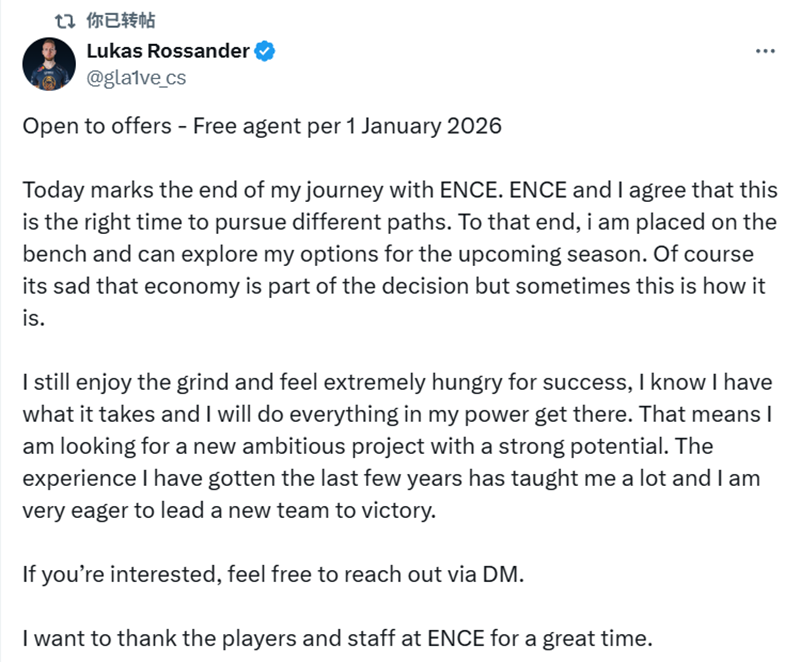Open Lukas Rossander's profile avatar
The image size is (800, 662).
coord(49,64)
